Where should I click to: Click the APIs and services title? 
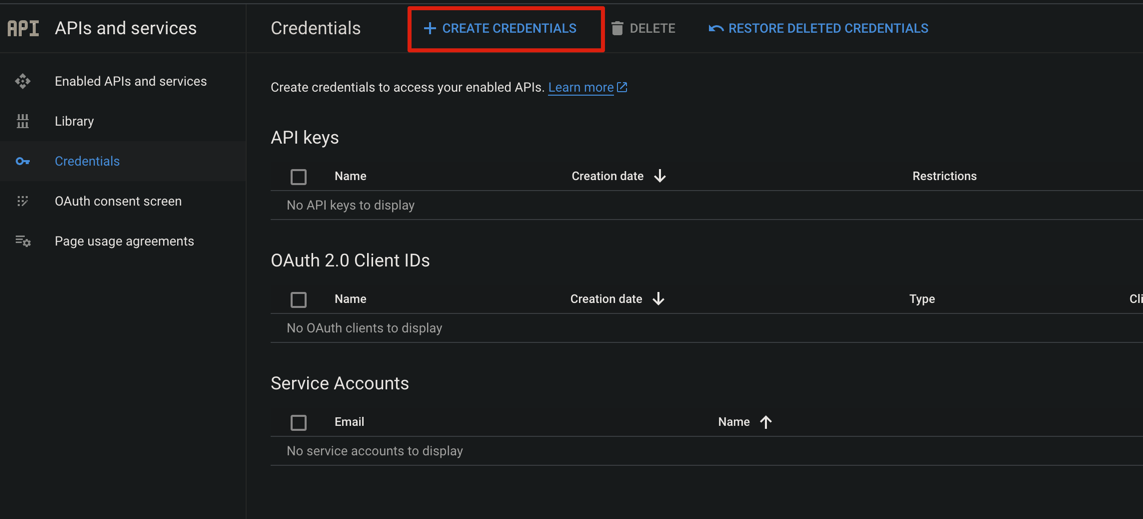(125, 28)
